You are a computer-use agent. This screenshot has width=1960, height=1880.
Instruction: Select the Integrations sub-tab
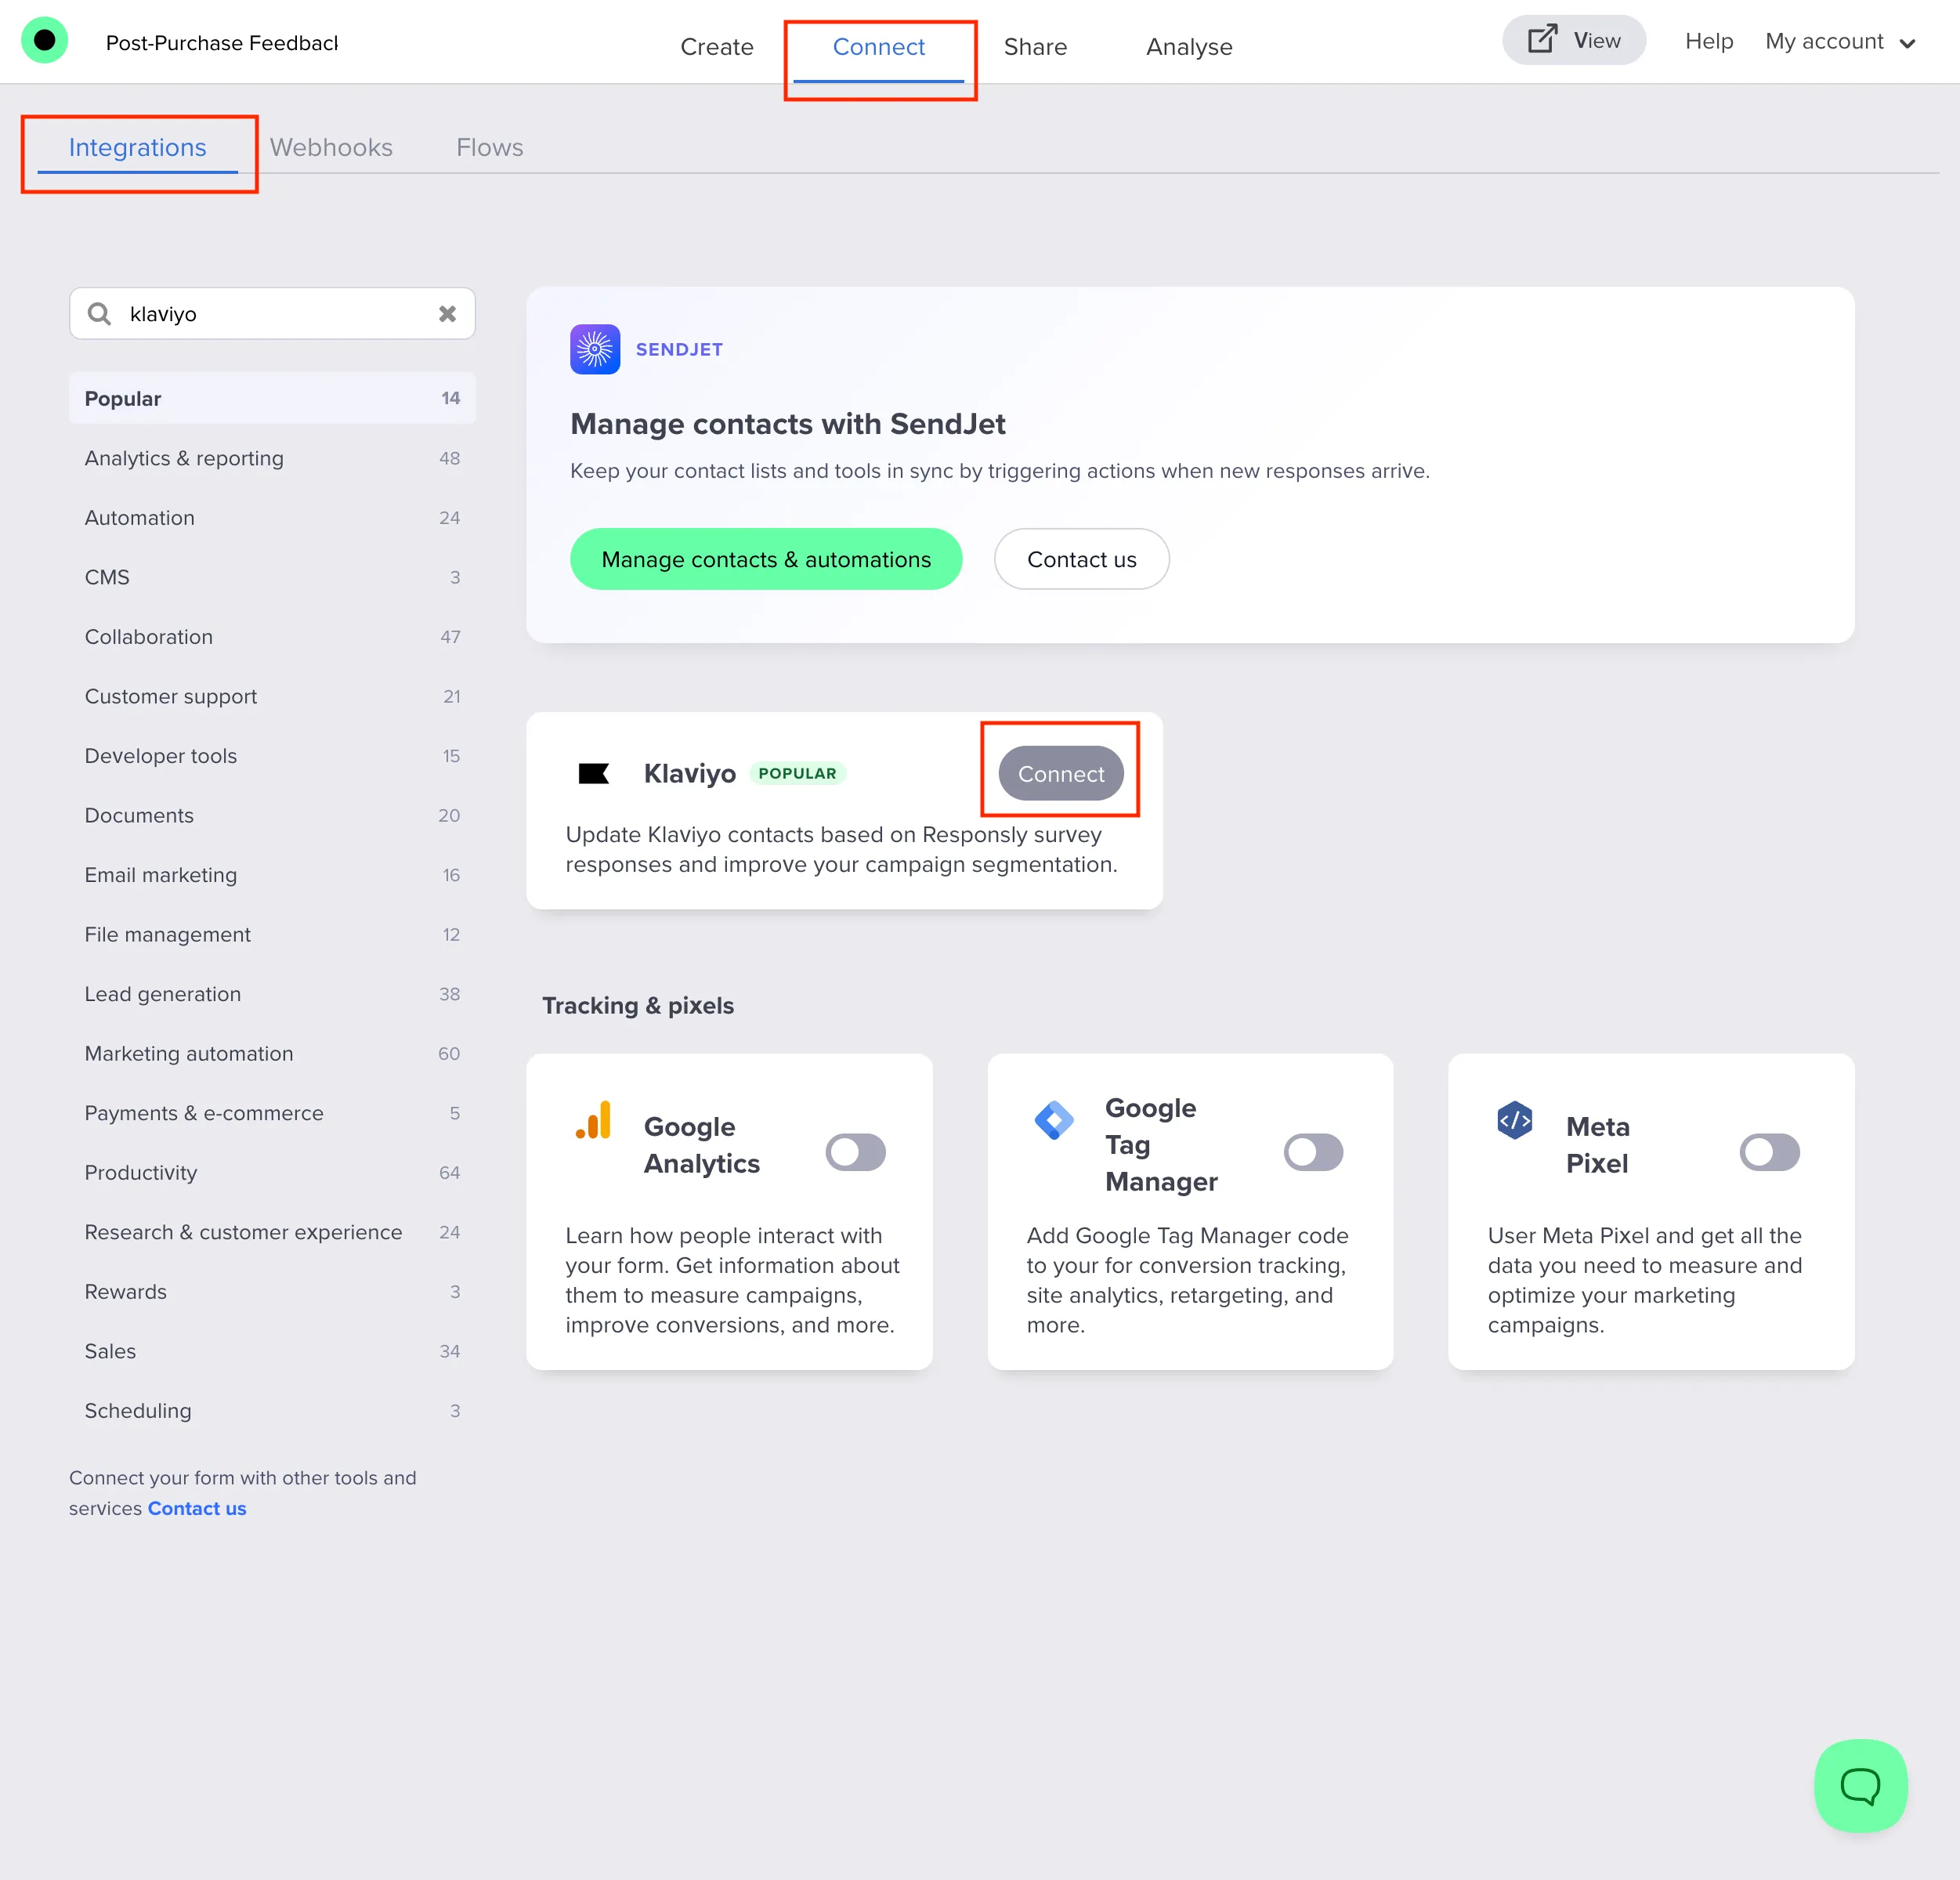[x=137, y=147]
